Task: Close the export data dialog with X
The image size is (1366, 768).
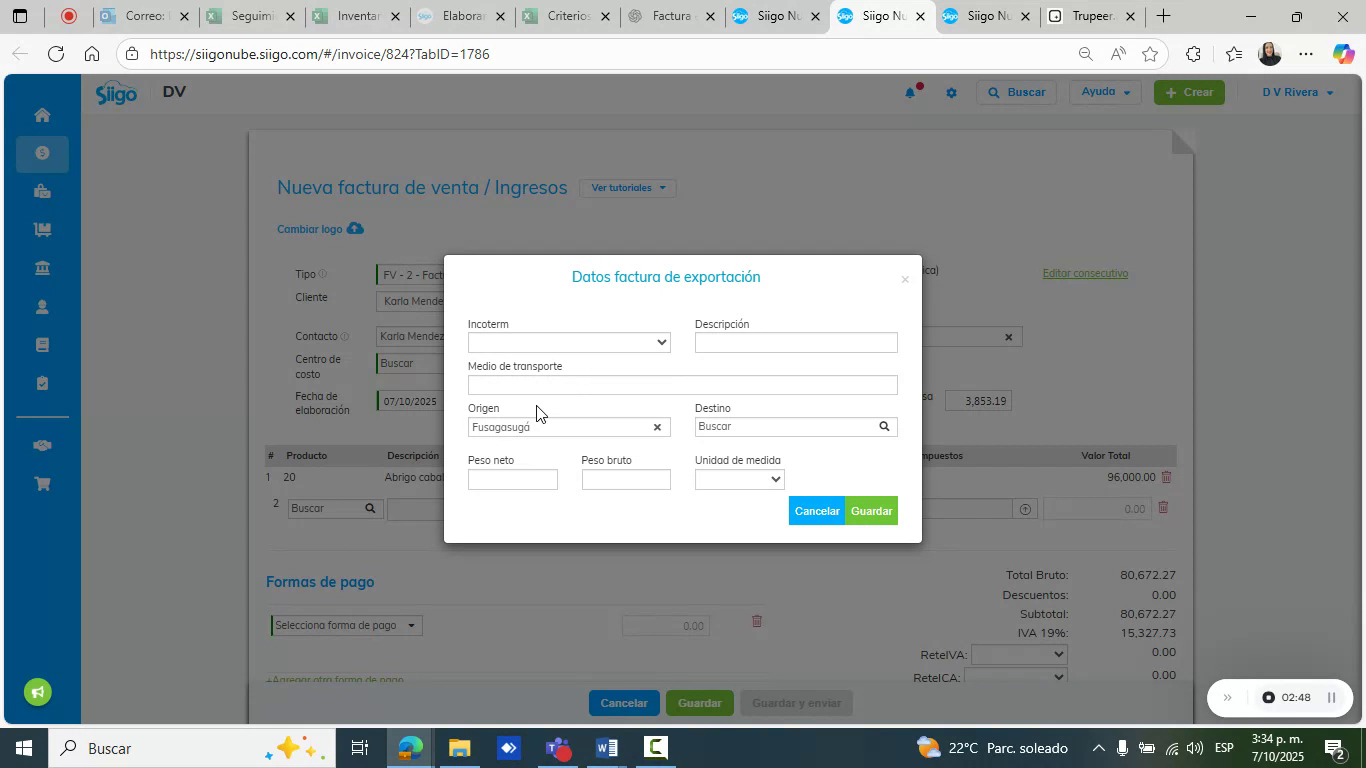Action: 905,279
